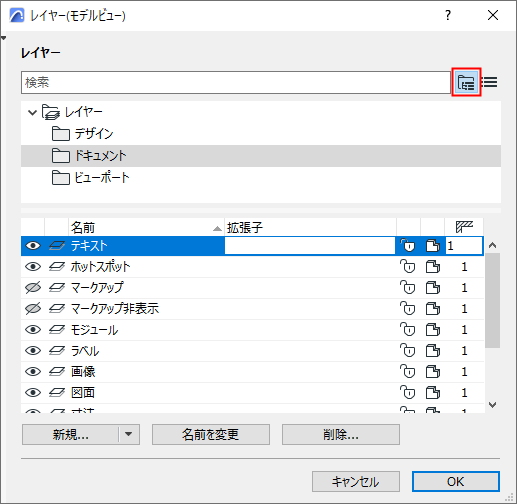Click solid/wireframe icon on ラベル layer
This screenshot has height=504, width=517.
pyautogui.click(x=433, y=351)
